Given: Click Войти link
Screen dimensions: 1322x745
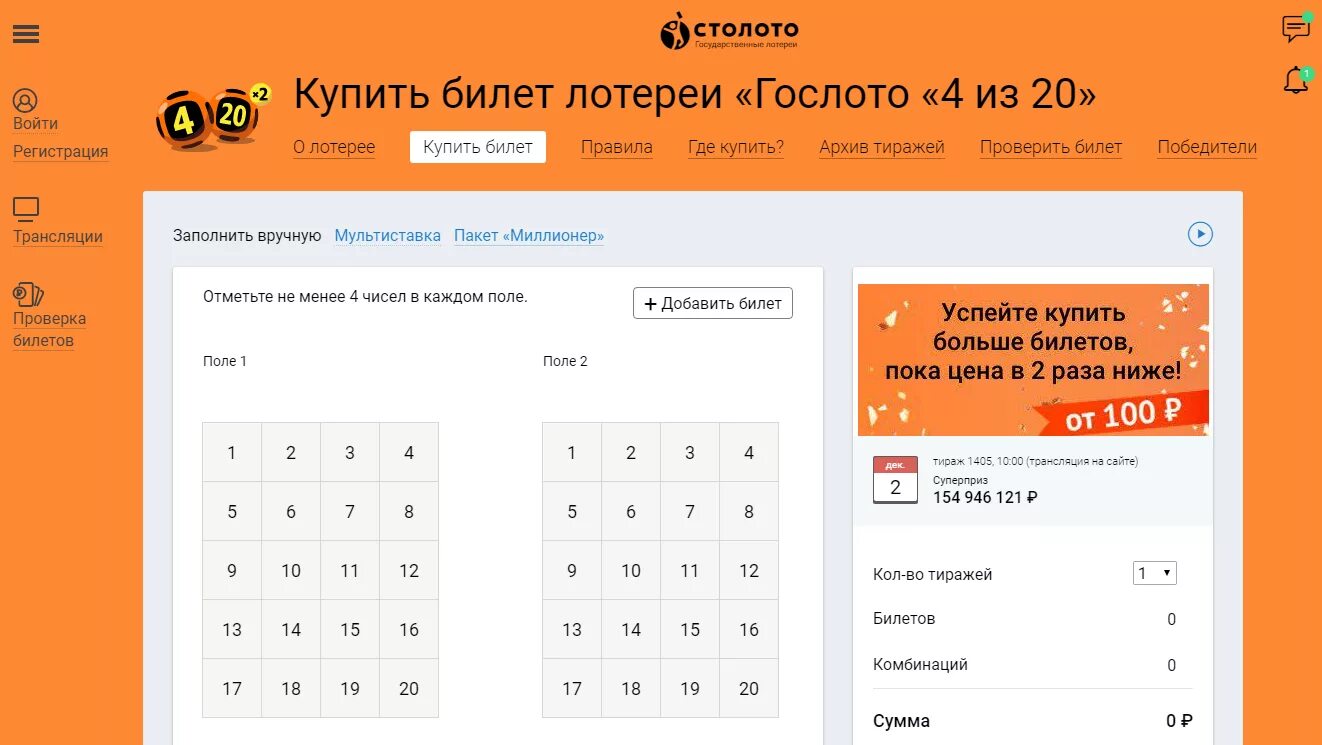Looking at the screenshot, I should pyautogui.click(x=35, y=124).
